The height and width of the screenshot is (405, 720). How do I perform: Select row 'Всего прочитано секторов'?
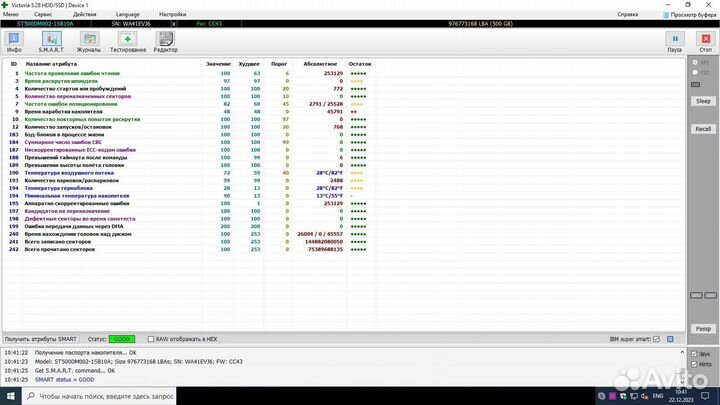(x=189, y=249)
